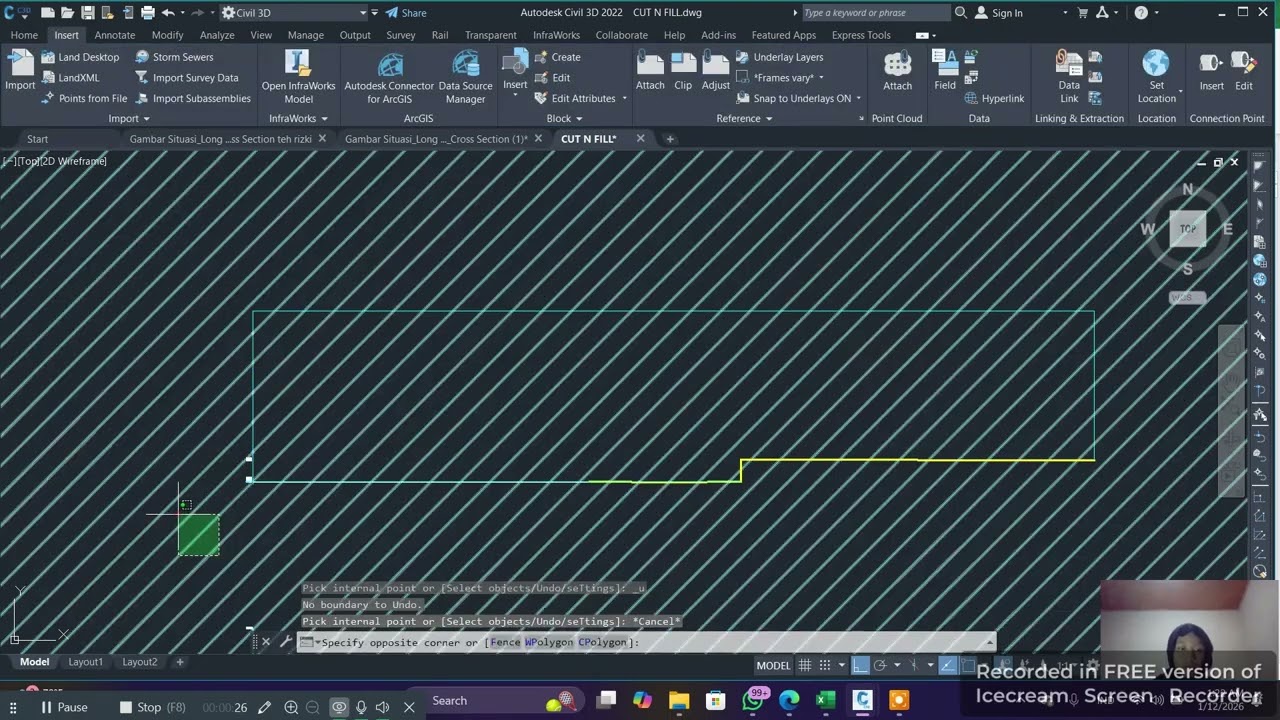Click the Plot printer icon
Screen dimensions: 1280x720
point(148,13)
